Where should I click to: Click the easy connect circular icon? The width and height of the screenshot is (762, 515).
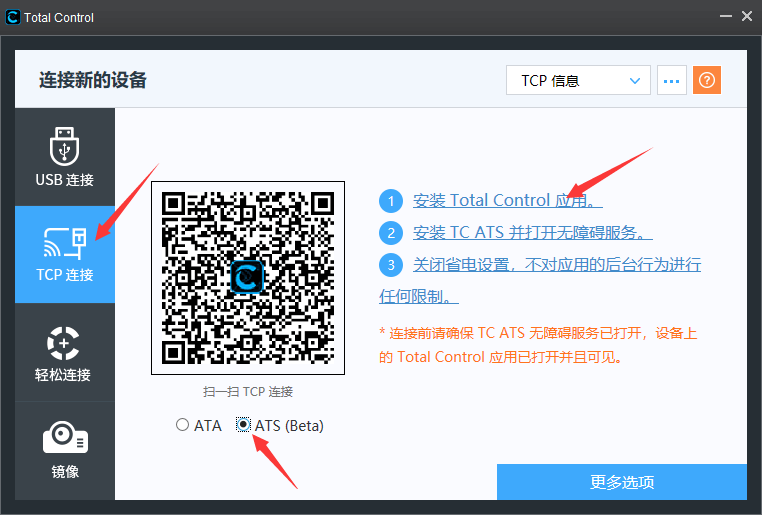(63, 343)
